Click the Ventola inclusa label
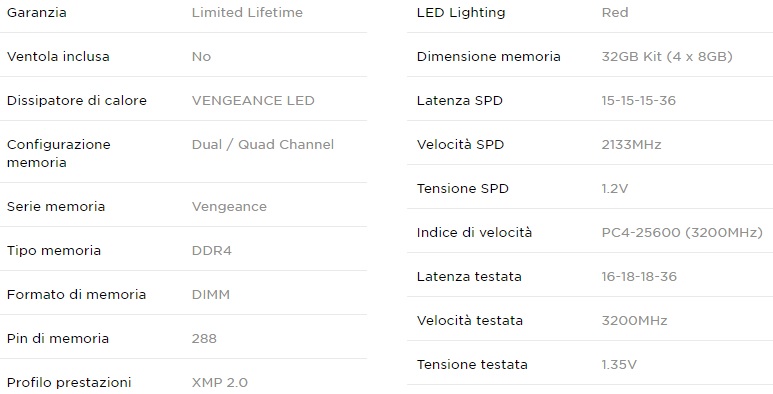Image resolution: width=773 pixels, height=394 pixels. click(58, 56)
